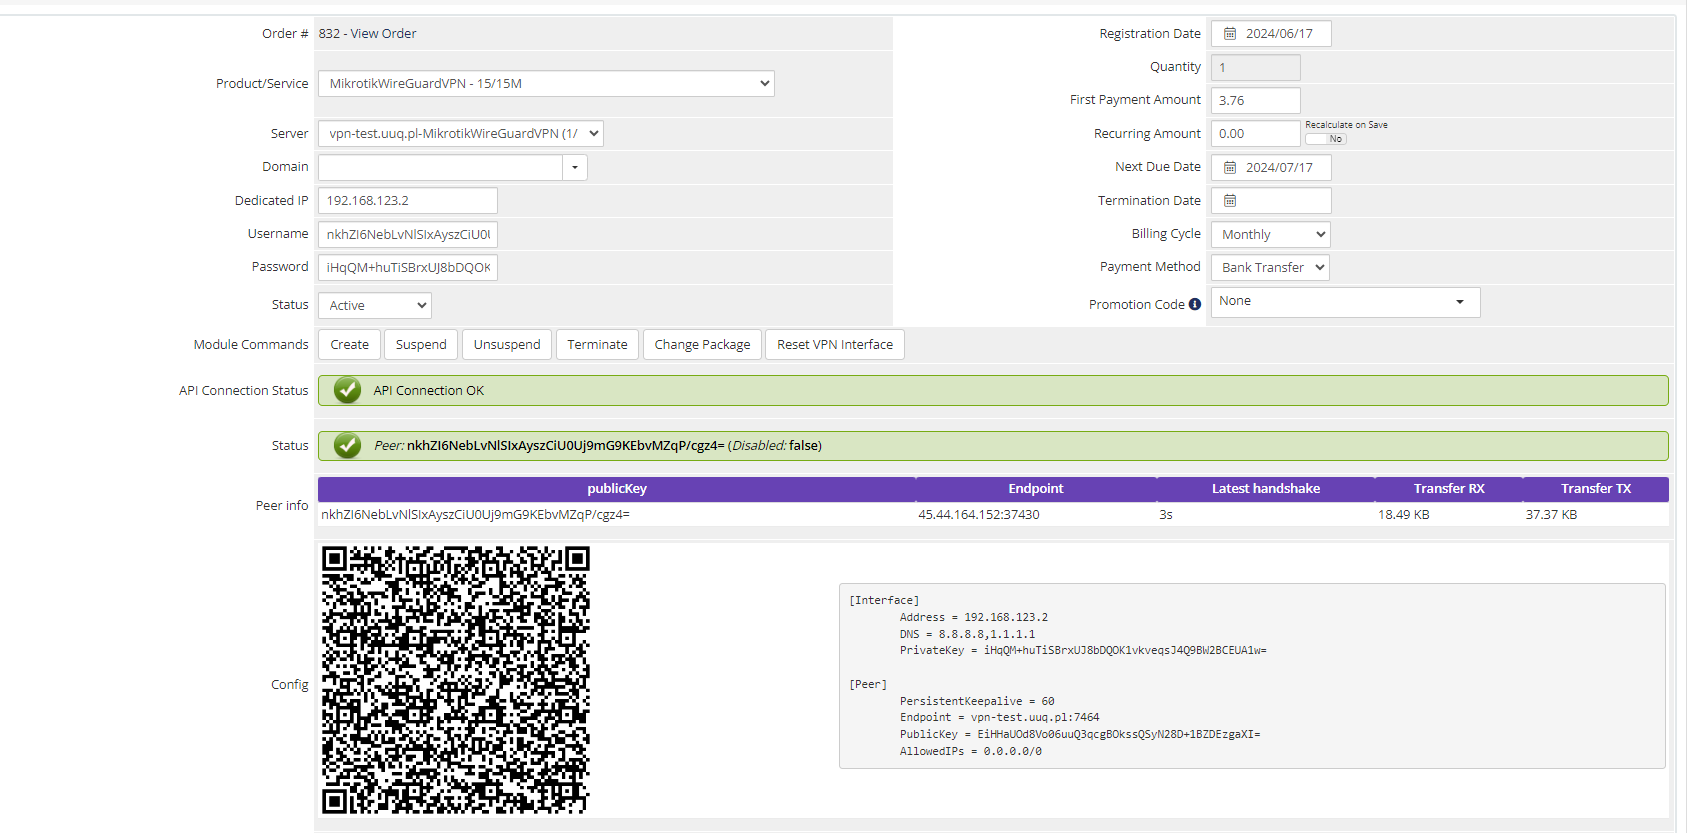Click the Terminate button
The width and height of the screenshot is (1689, 833).
597,345
